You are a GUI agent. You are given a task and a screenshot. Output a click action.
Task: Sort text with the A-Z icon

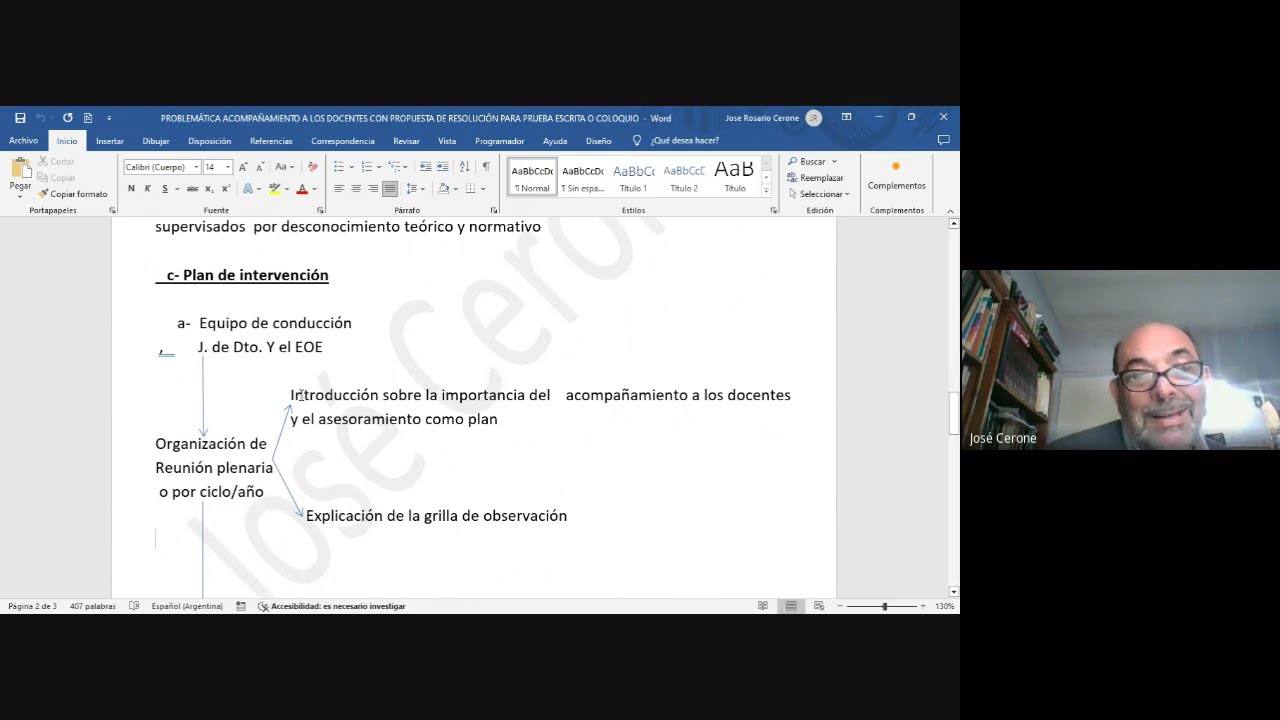[464, 167]
